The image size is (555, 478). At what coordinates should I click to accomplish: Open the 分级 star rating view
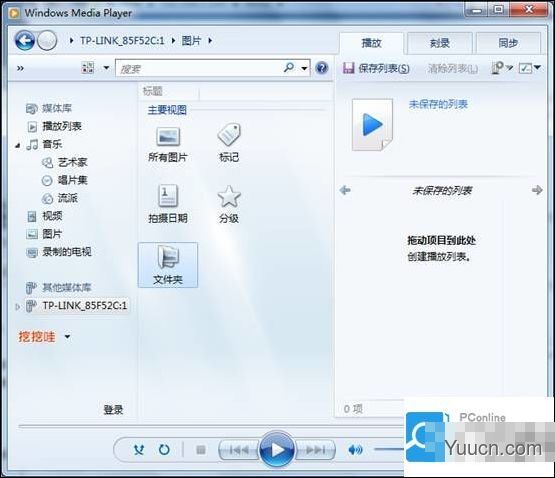click(x=229, y=205)
